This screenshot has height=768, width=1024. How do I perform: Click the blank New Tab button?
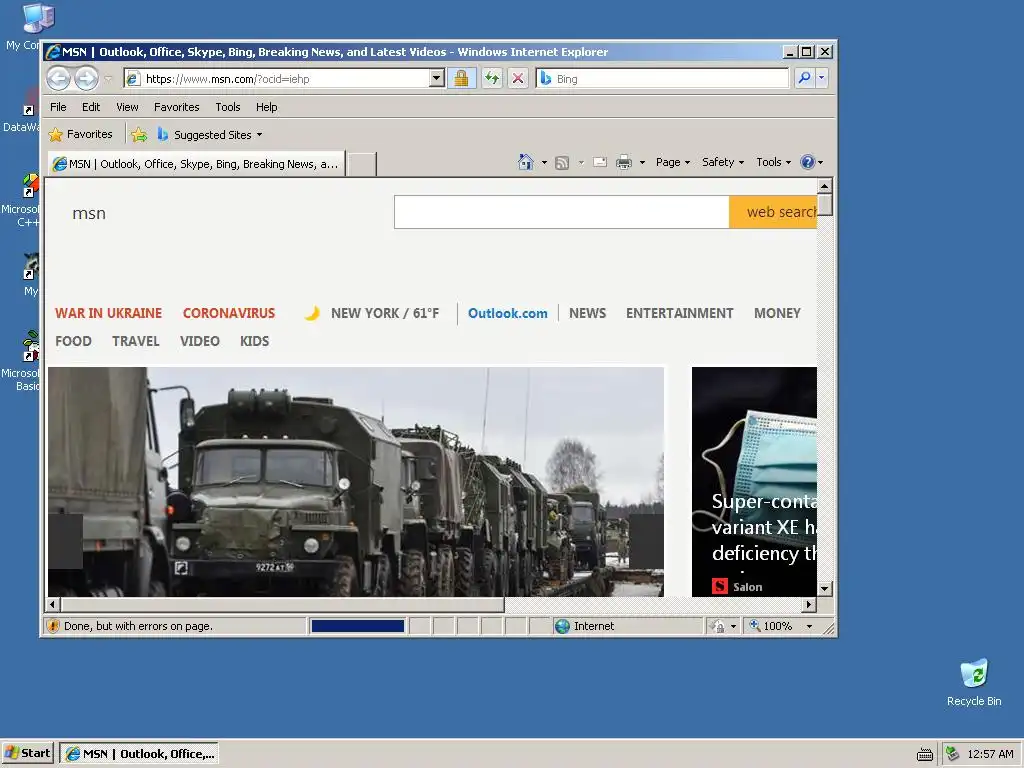pos(361,165)
